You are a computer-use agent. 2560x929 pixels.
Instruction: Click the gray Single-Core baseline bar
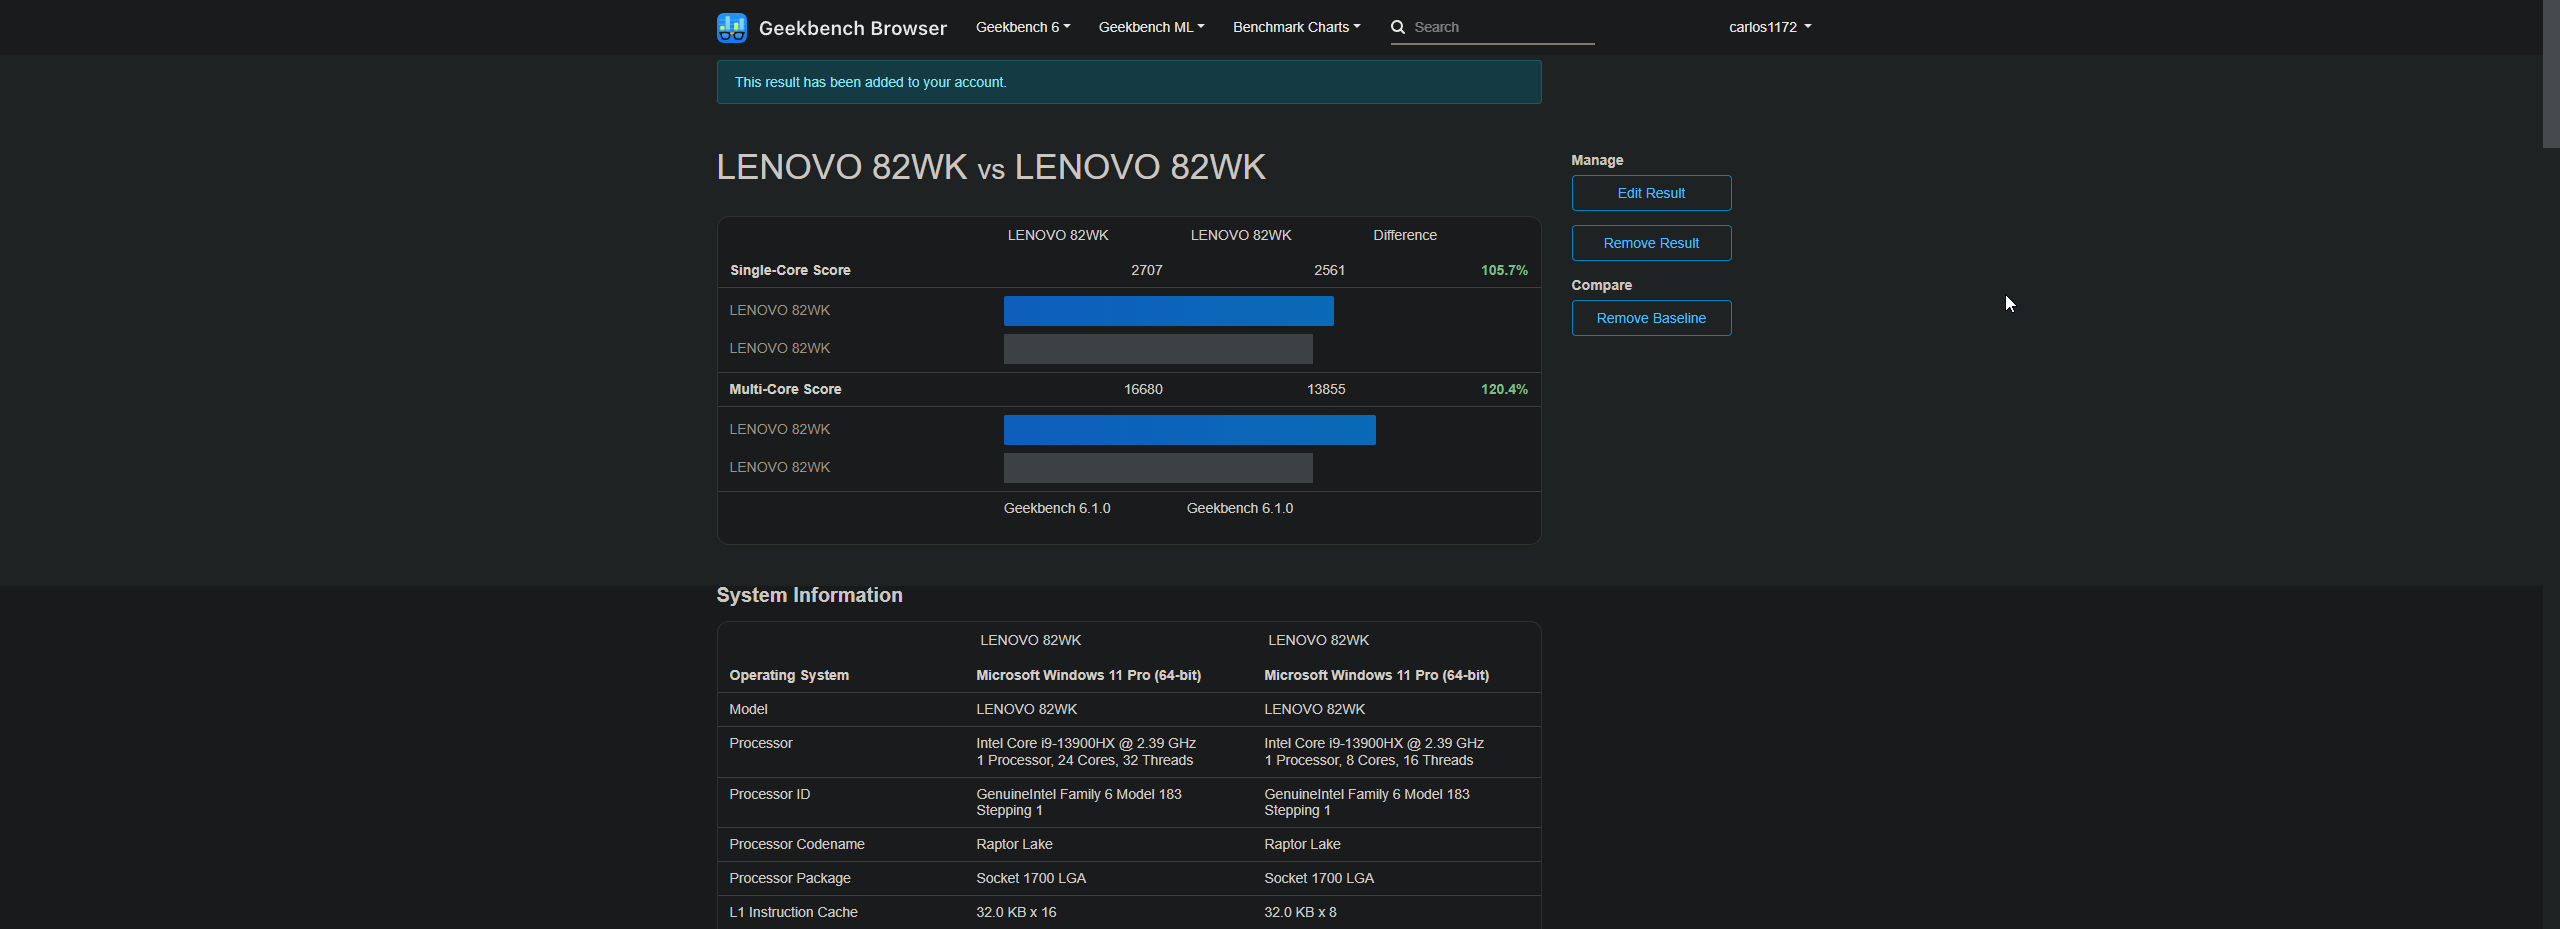click(x=1158, y=349)
